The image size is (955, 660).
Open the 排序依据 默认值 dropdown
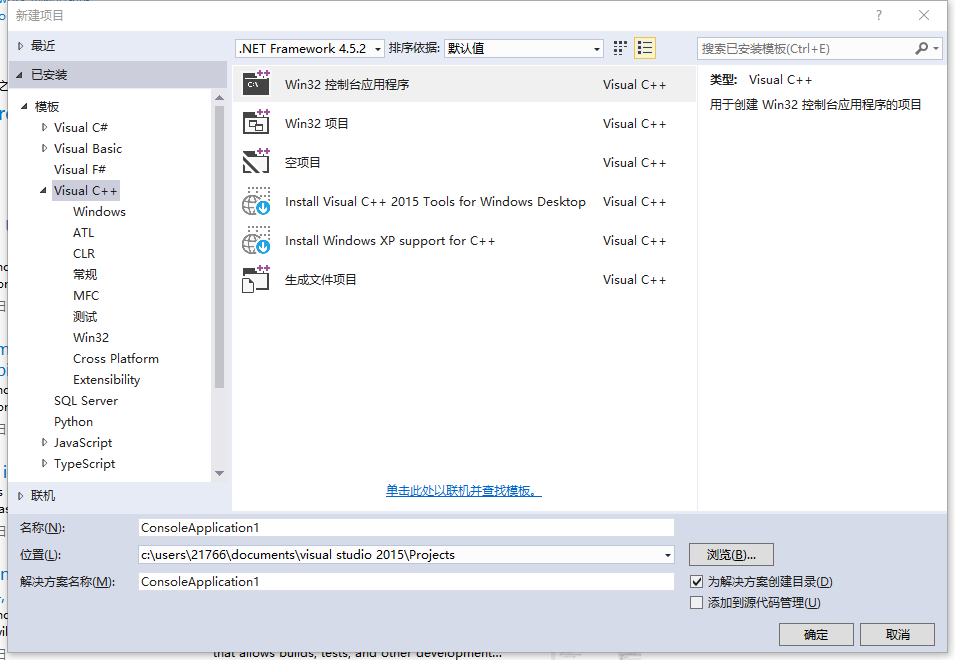coord(524,49)
